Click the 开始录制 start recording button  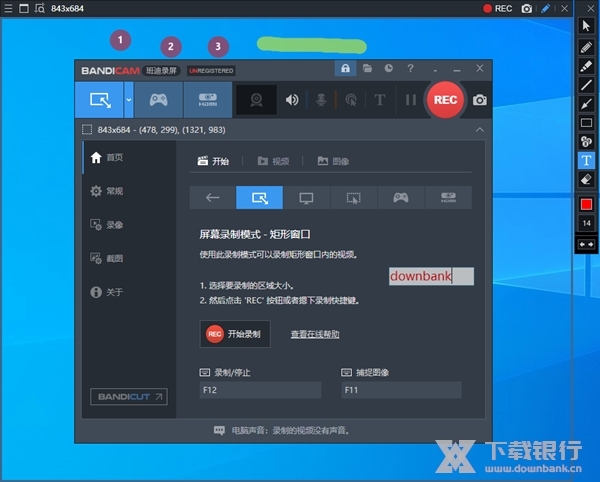[235, 334]
